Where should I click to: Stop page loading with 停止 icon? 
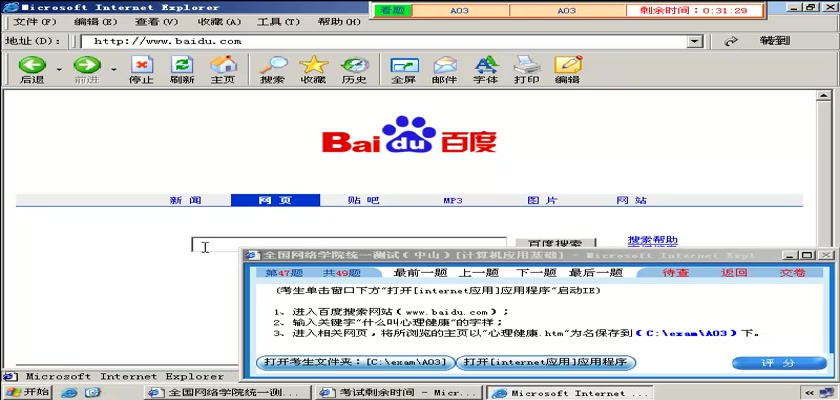click(141, 70)
